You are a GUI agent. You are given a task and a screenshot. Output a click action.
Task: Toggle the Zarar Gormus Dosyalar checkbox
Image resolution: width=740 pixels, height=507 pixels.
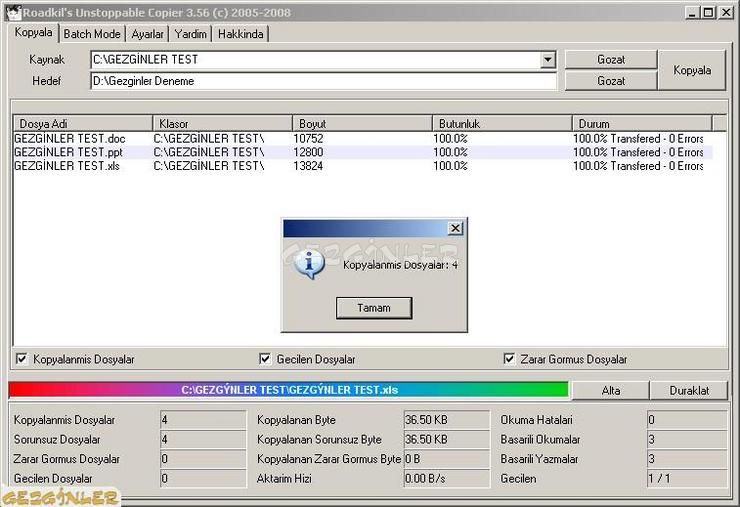click(509, 359)
